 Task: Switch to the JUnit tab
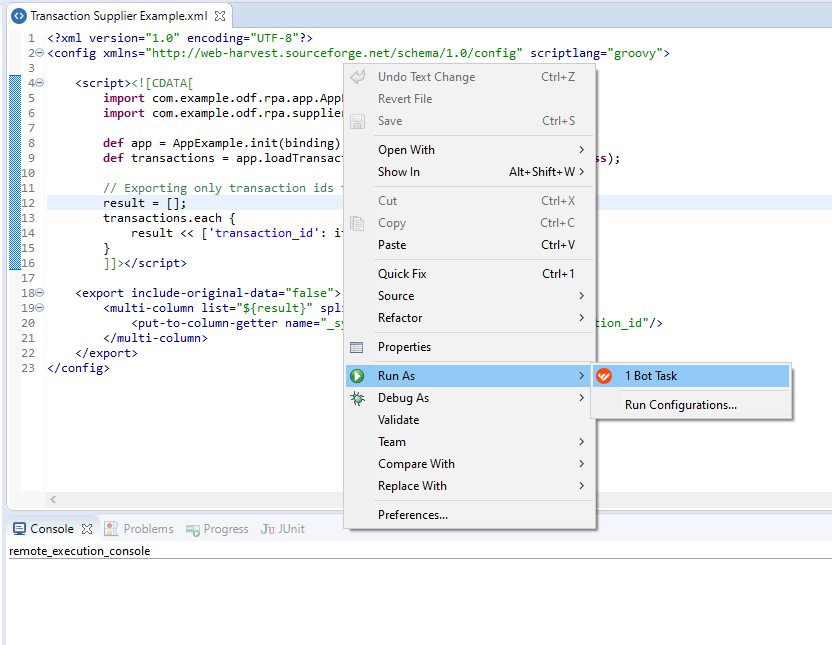pyautogui.click(x=283, y=529)
